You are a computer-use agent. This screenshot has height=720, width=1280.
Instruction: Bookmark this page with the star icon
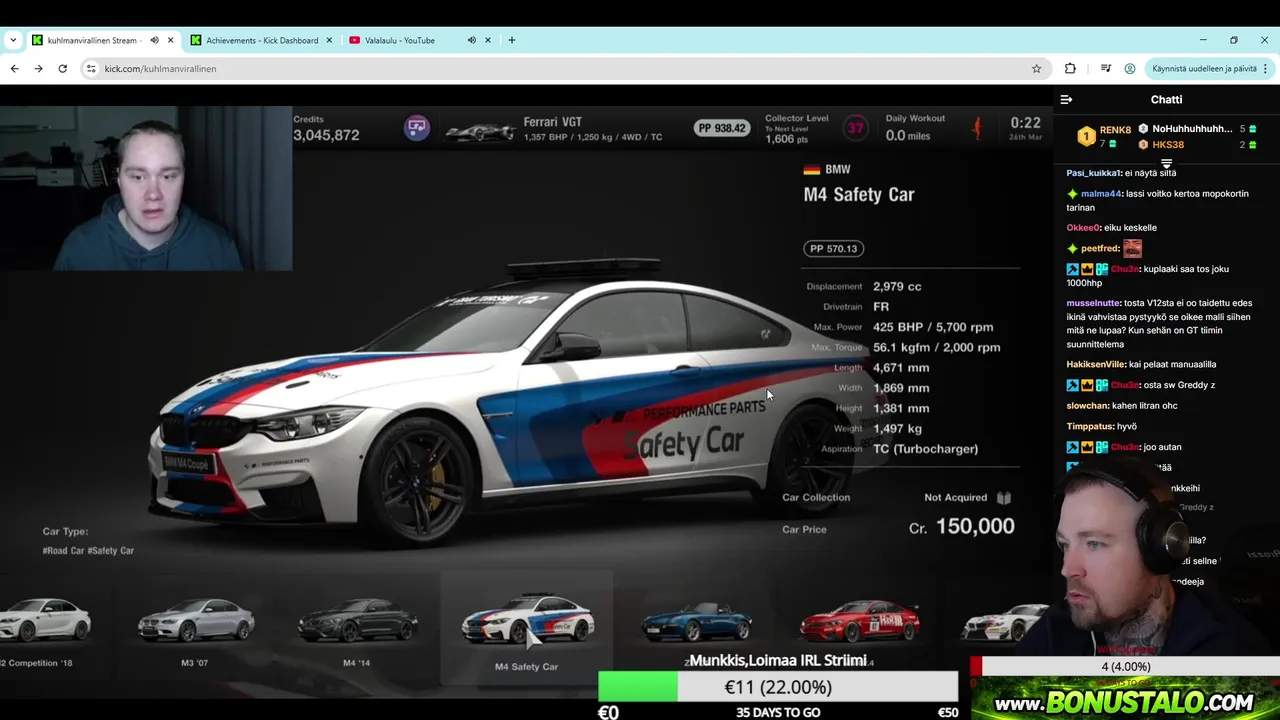pos(1036,68)
